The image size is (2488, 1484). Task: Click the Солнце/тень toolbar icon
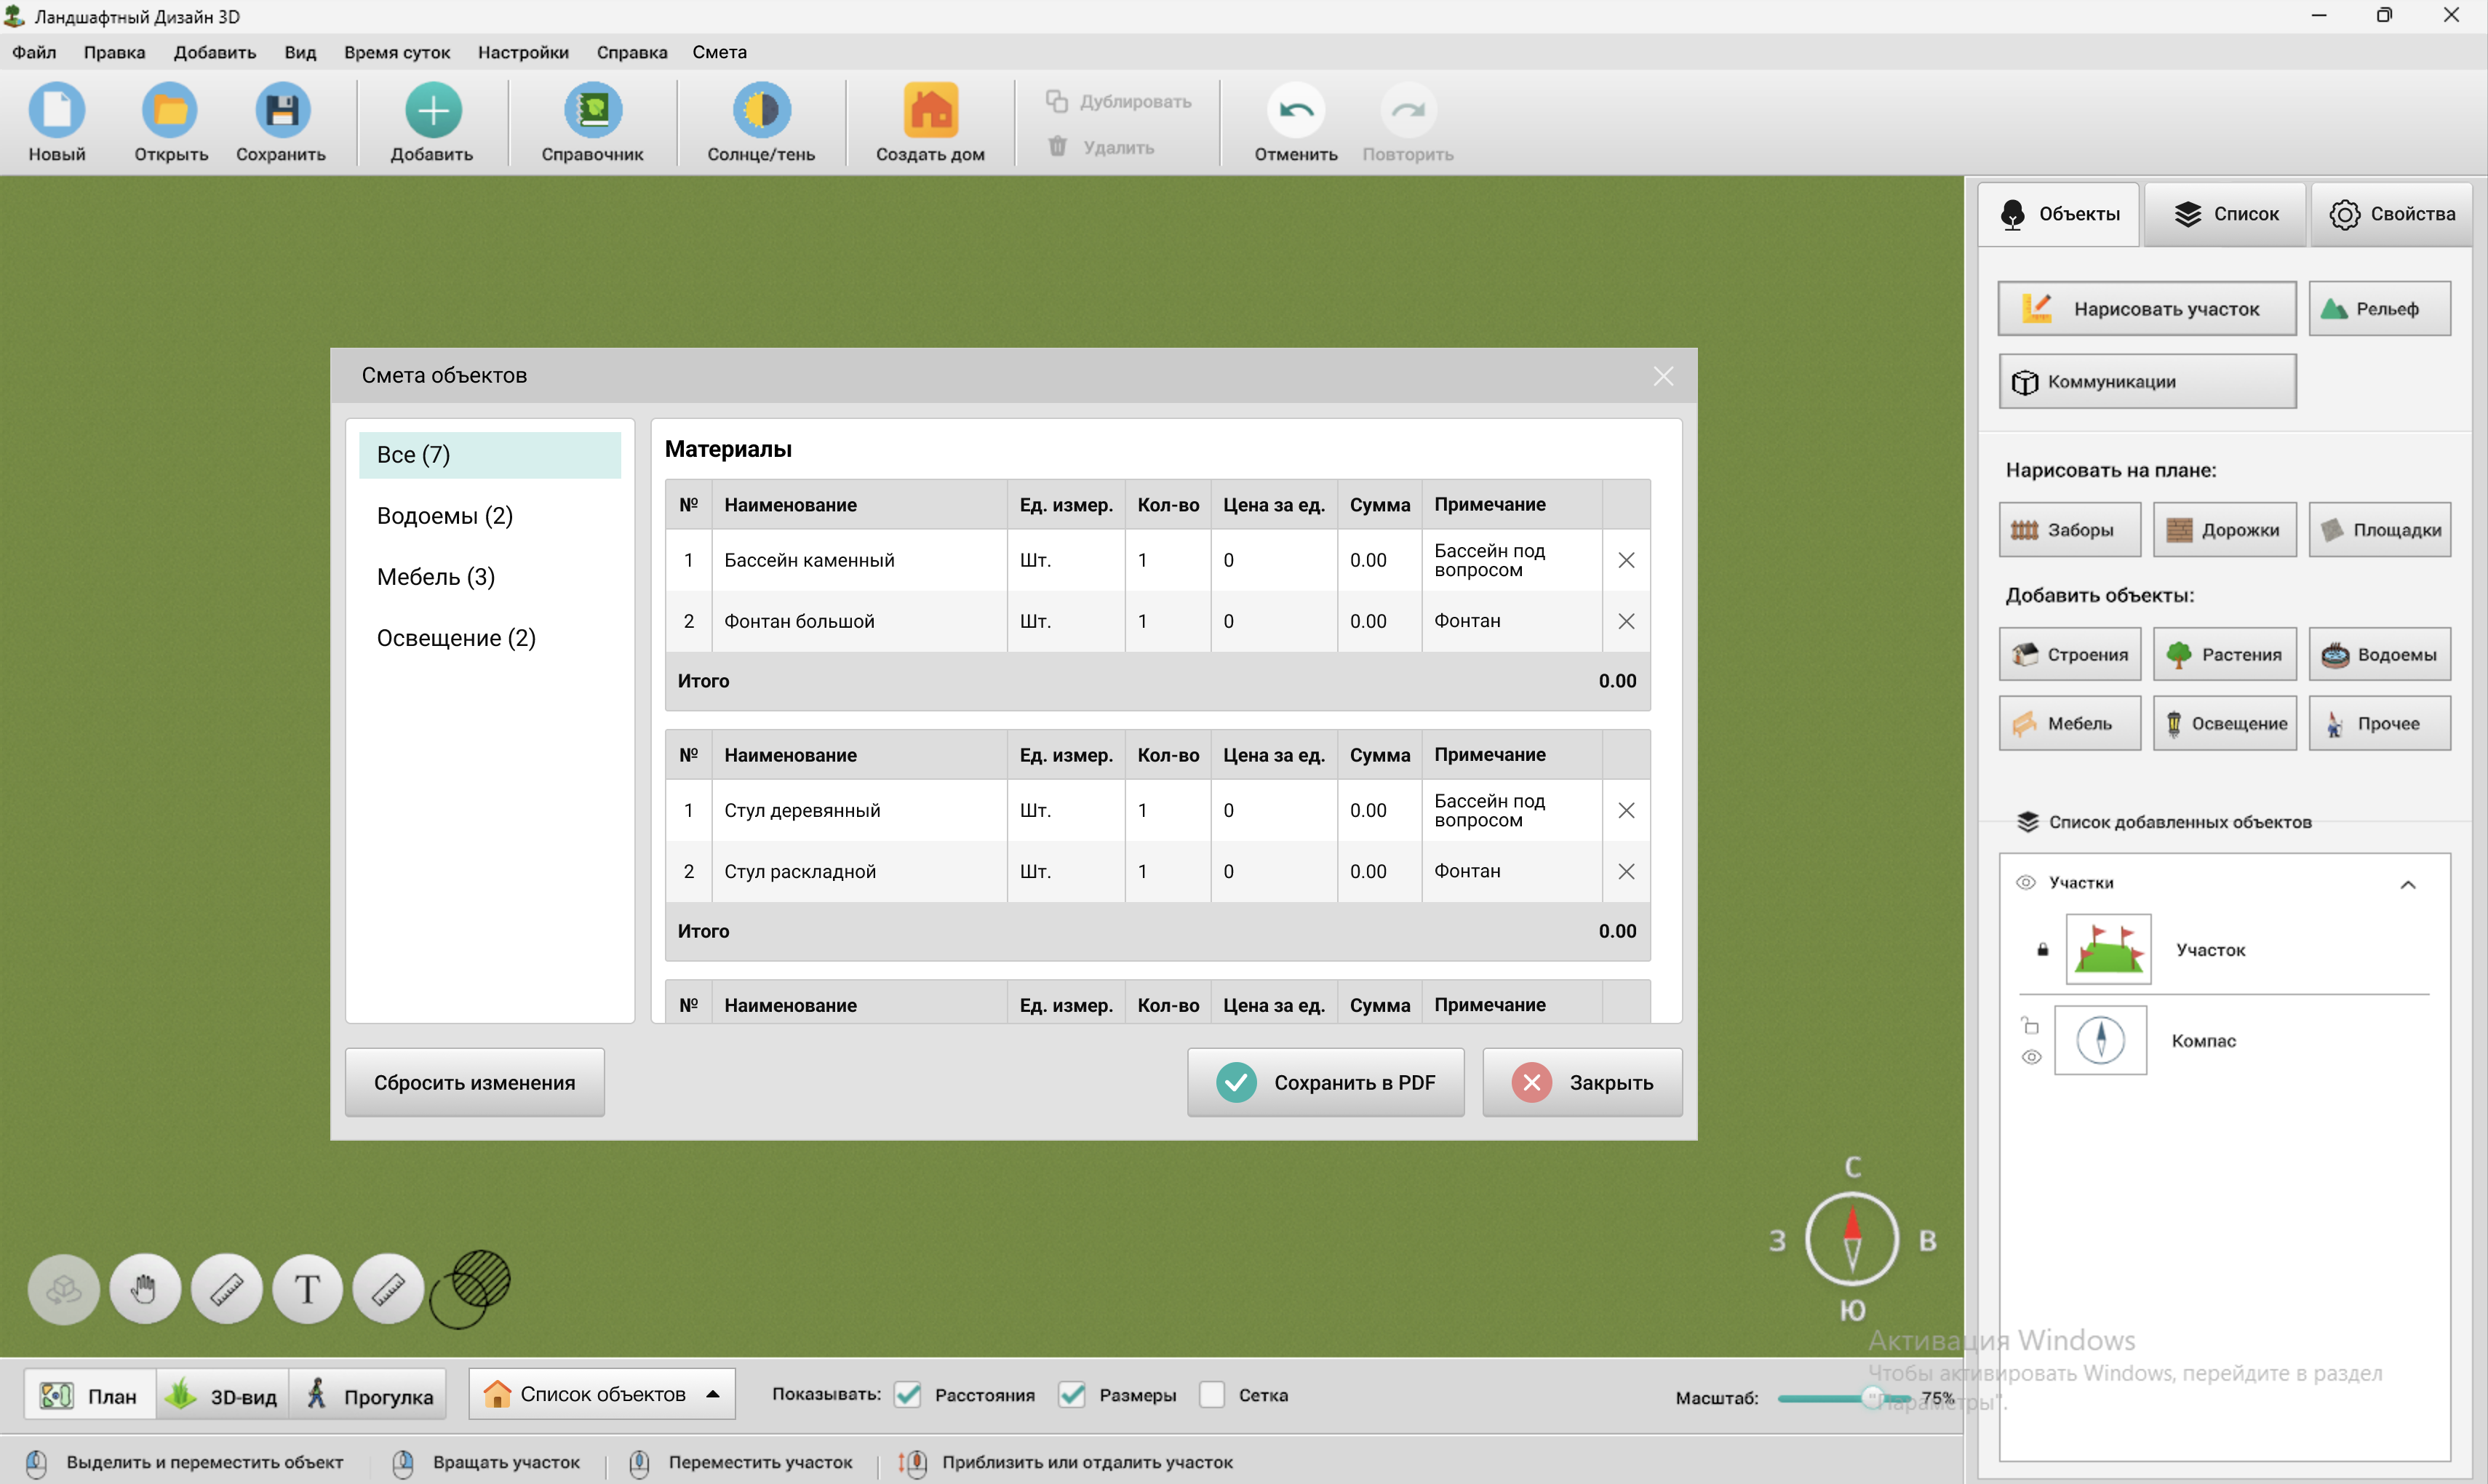point(761,110)
